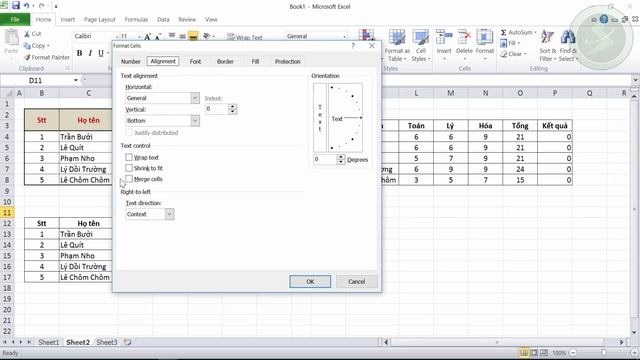The height and width of the screenshot is (360, 640).
Task: Open the font name Calibri dropdown
Action: coord(116,36)
